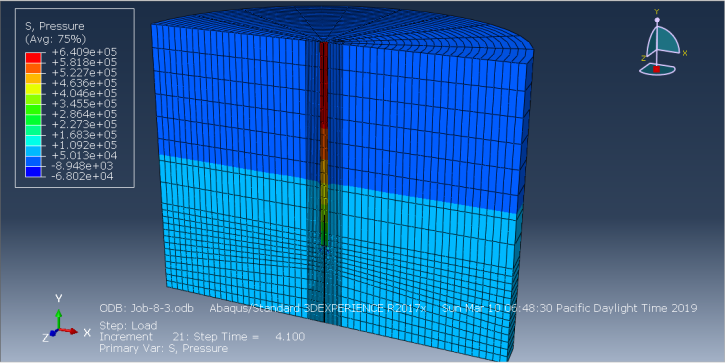This screenshot has height=363, width=725.
Task: Click the 'Step Time = 4.100' text
Action: (249, 337)
